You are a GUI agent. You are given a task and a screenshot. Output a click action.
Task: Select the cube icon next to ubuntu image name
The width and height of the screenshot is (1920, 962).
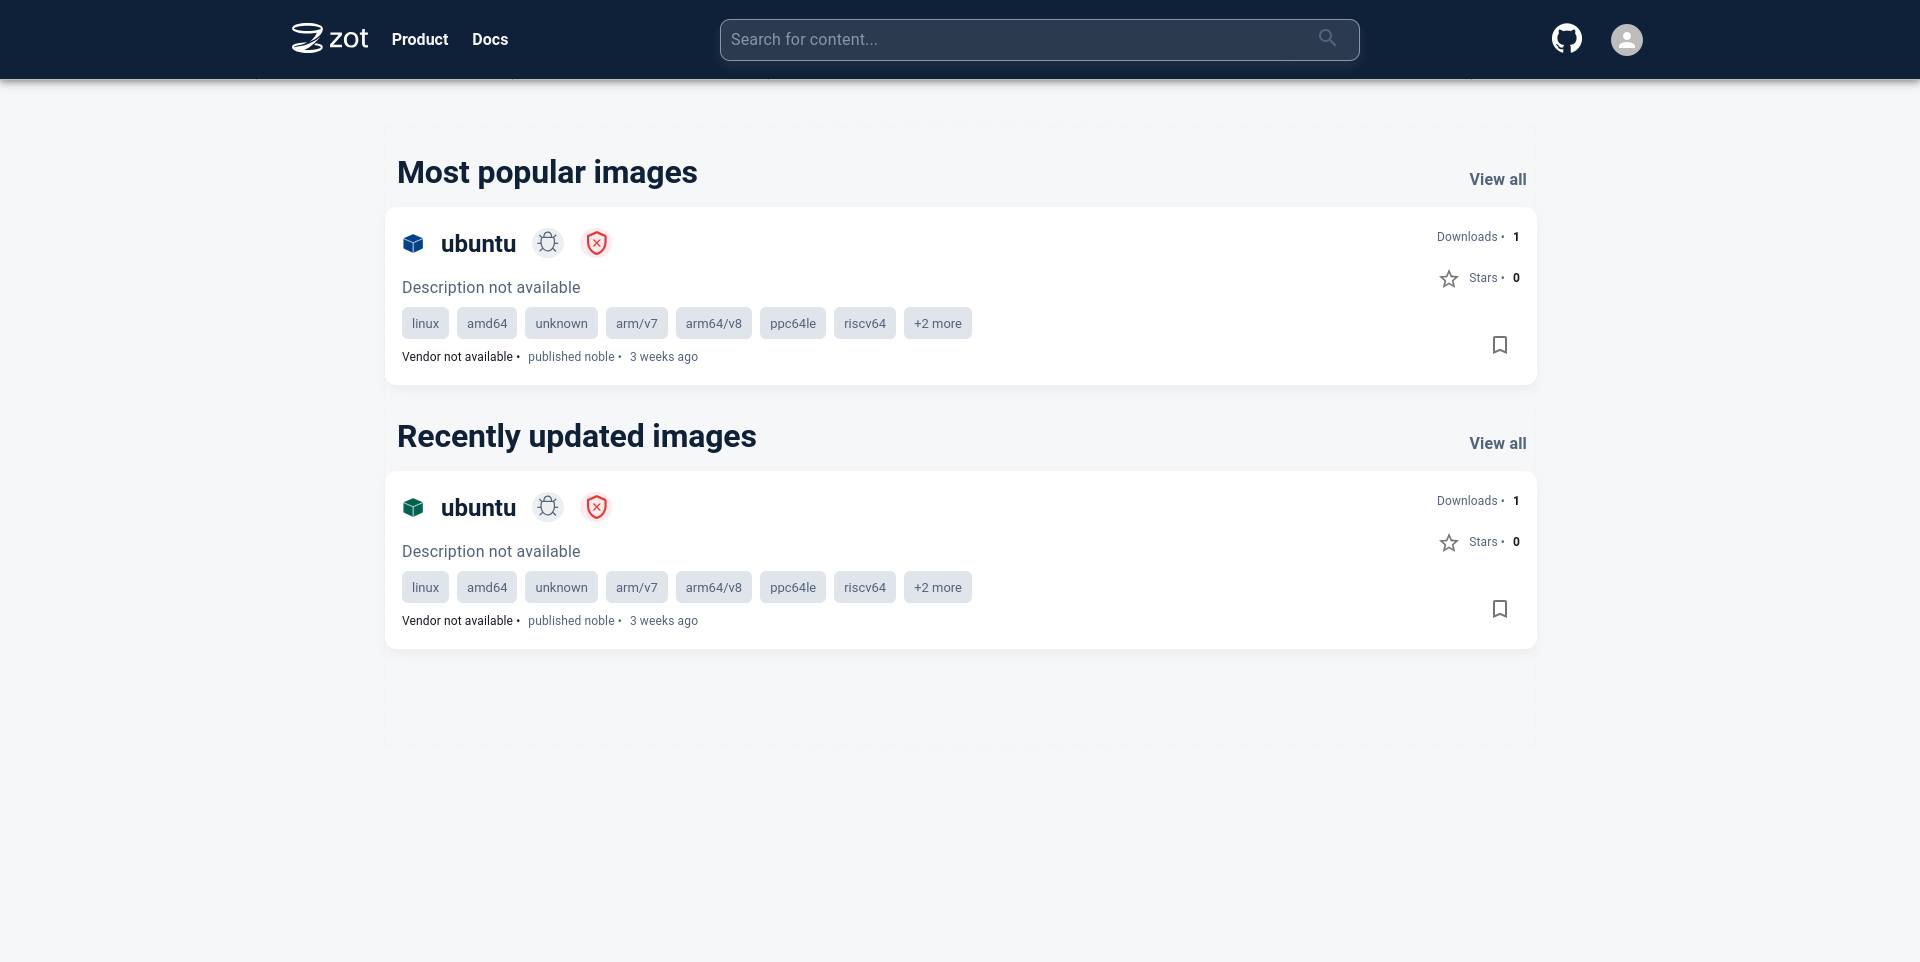[413, 243]
